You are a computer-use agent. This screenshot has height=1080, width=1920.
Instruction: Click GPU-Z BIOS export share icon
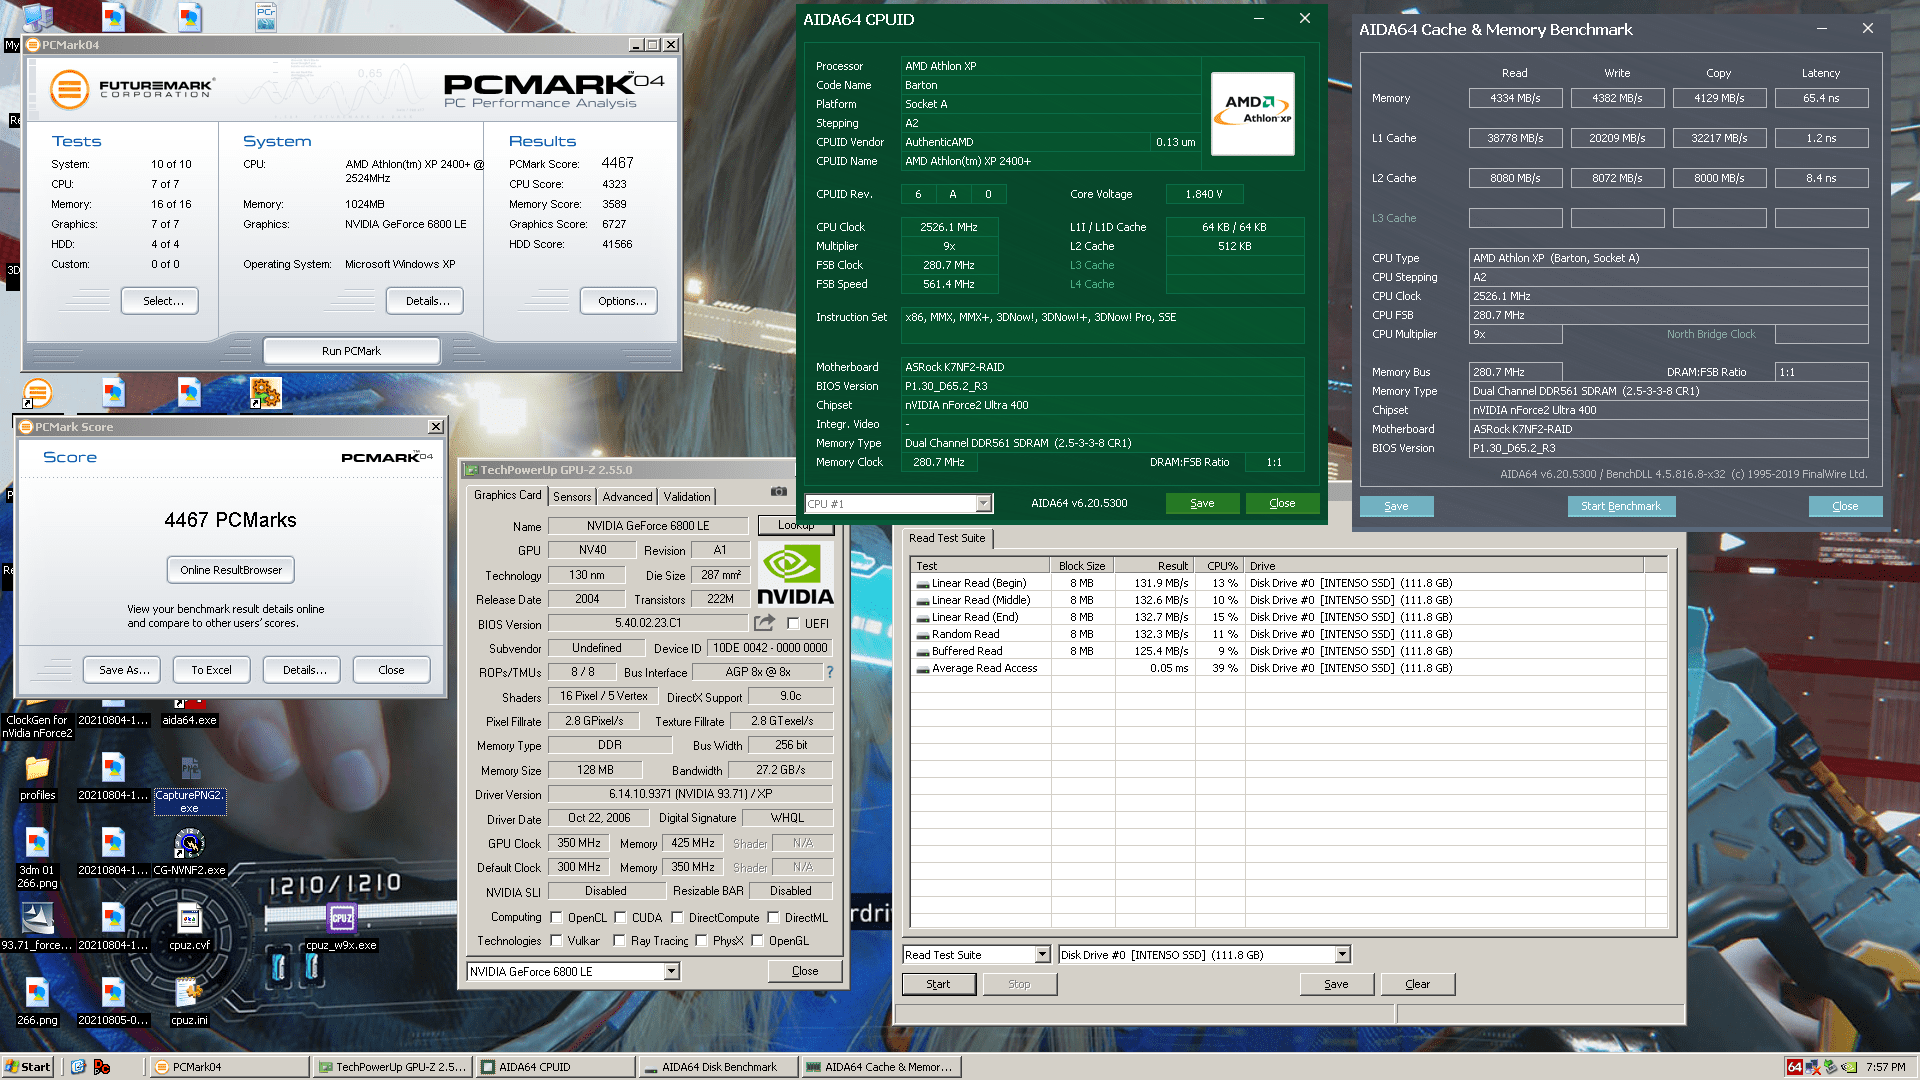pyautogui.click(x=765, y=622)
